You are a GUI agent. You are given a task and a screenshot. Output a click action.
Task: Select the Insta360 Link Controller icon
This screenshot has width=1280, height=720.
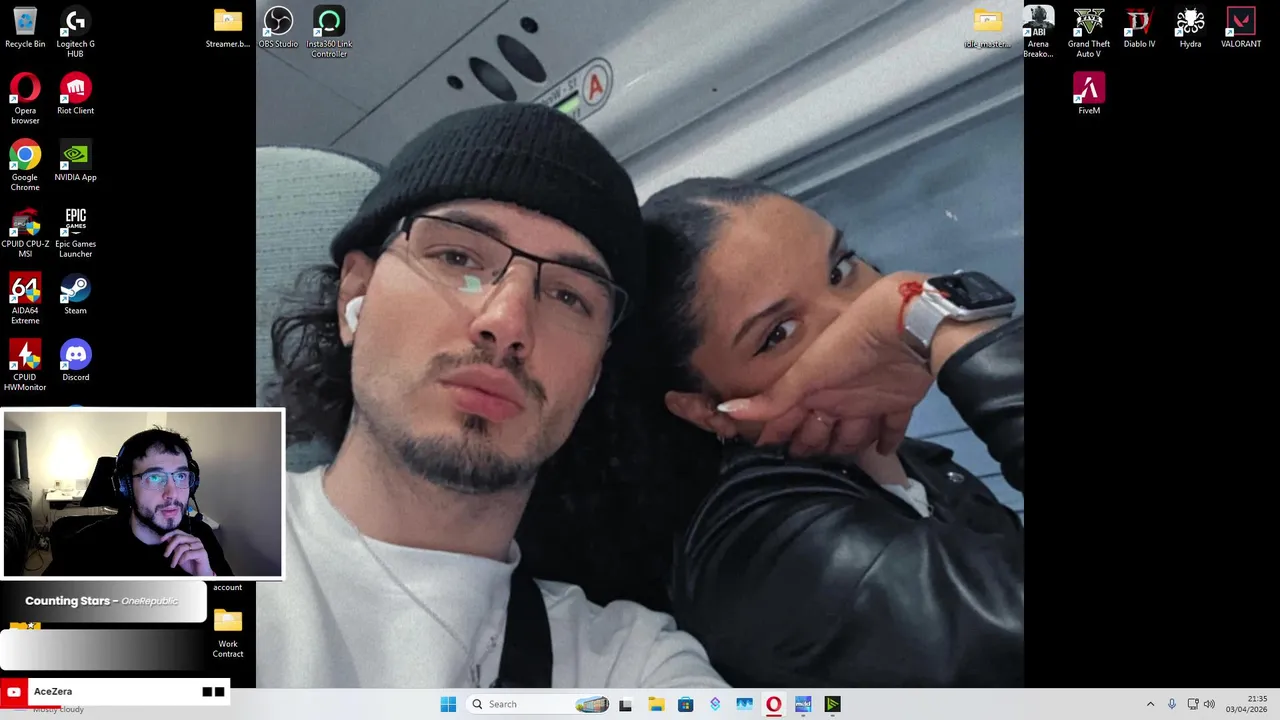click(329, 32)
